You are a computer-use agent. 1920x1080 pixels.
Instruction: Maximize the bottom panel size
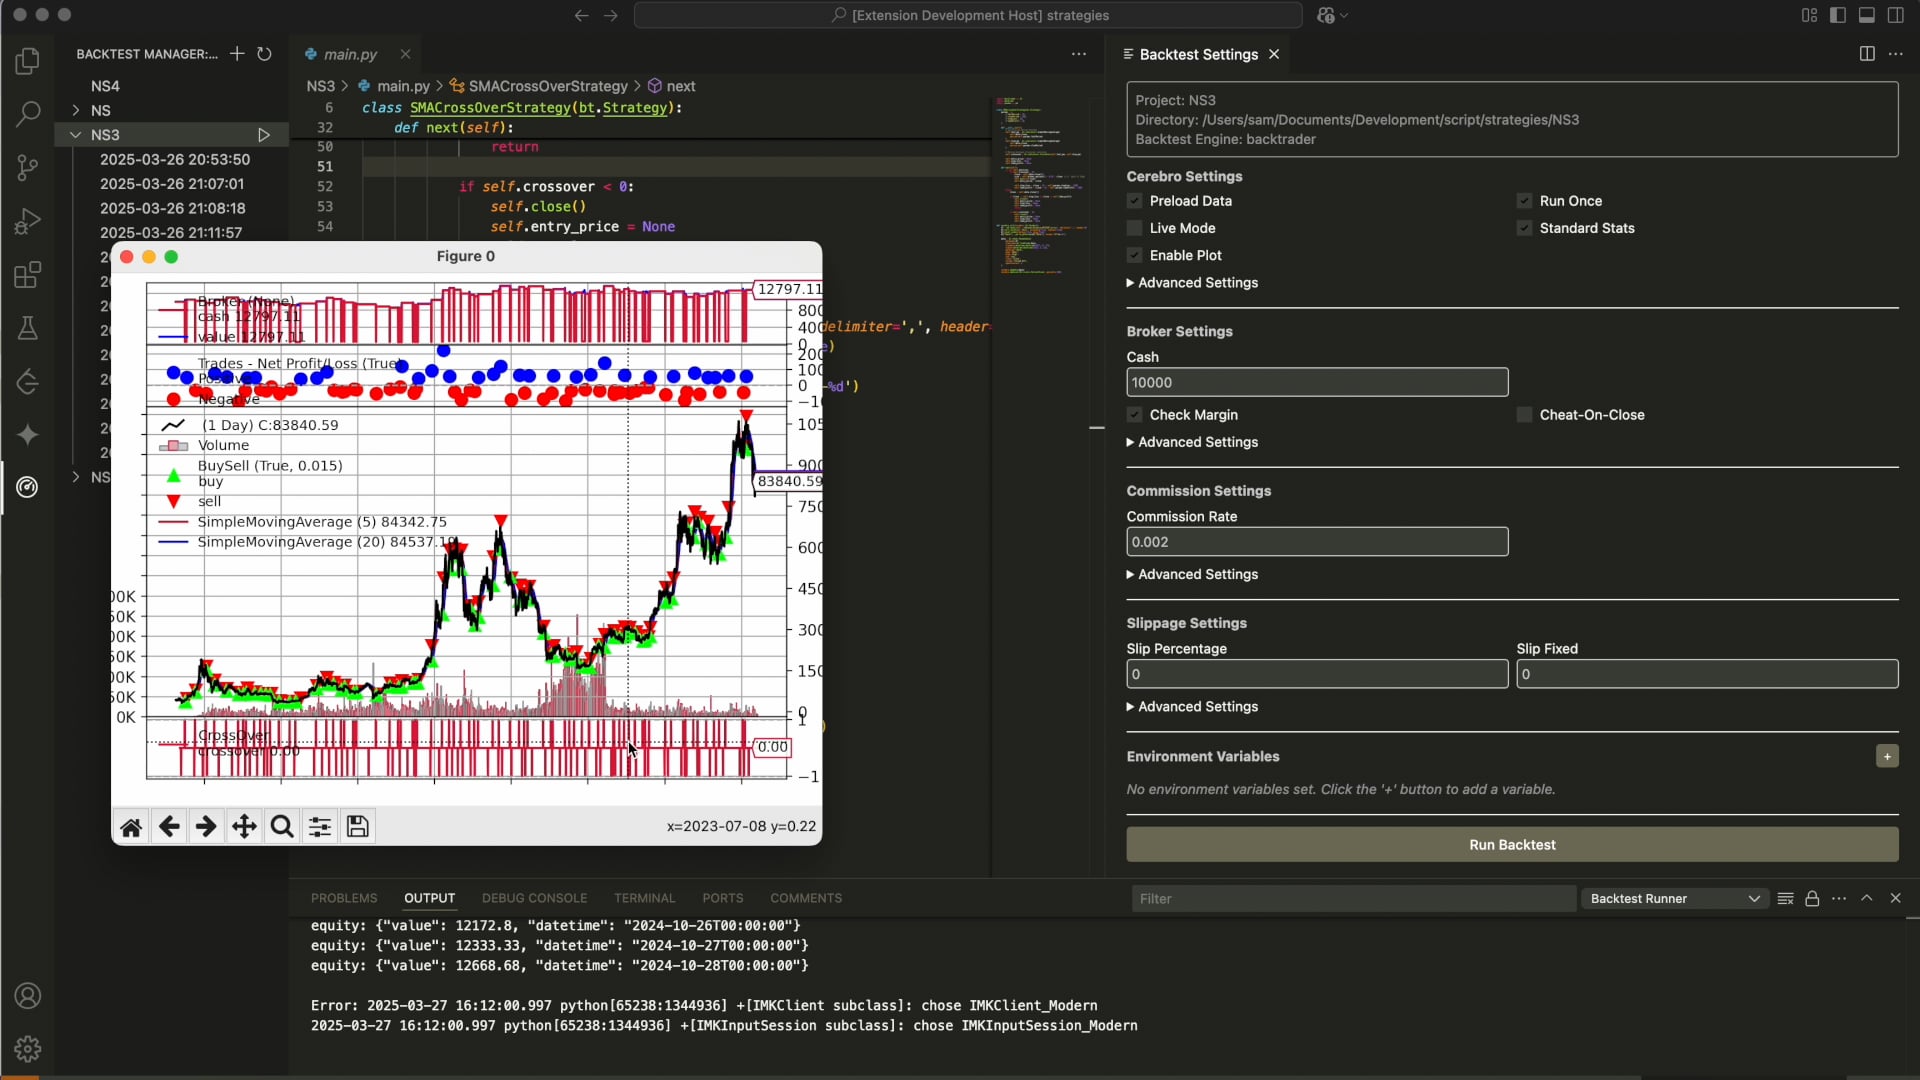(x=1866, y=899)
